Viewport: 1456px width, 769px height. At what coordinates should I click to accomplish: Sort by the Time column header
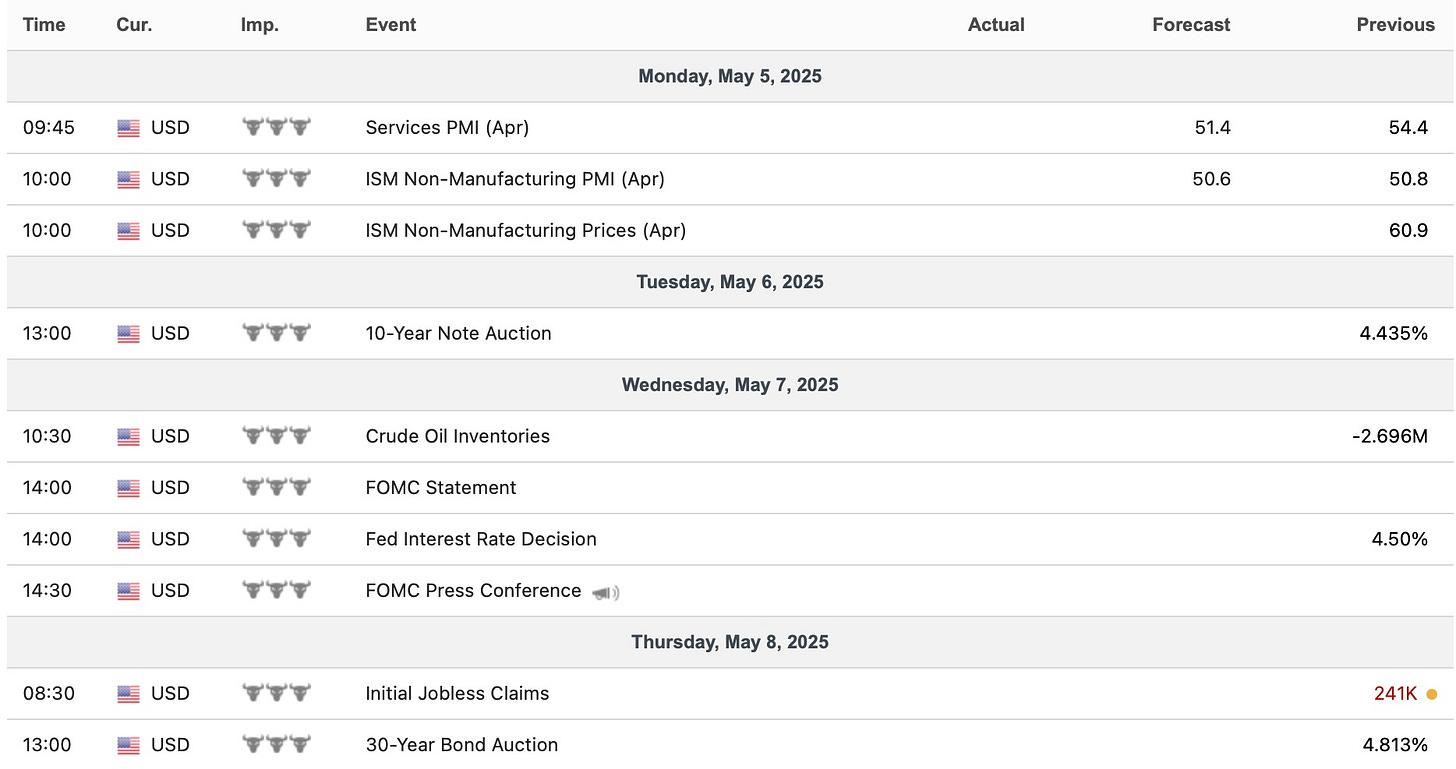[x=44, y=25]
